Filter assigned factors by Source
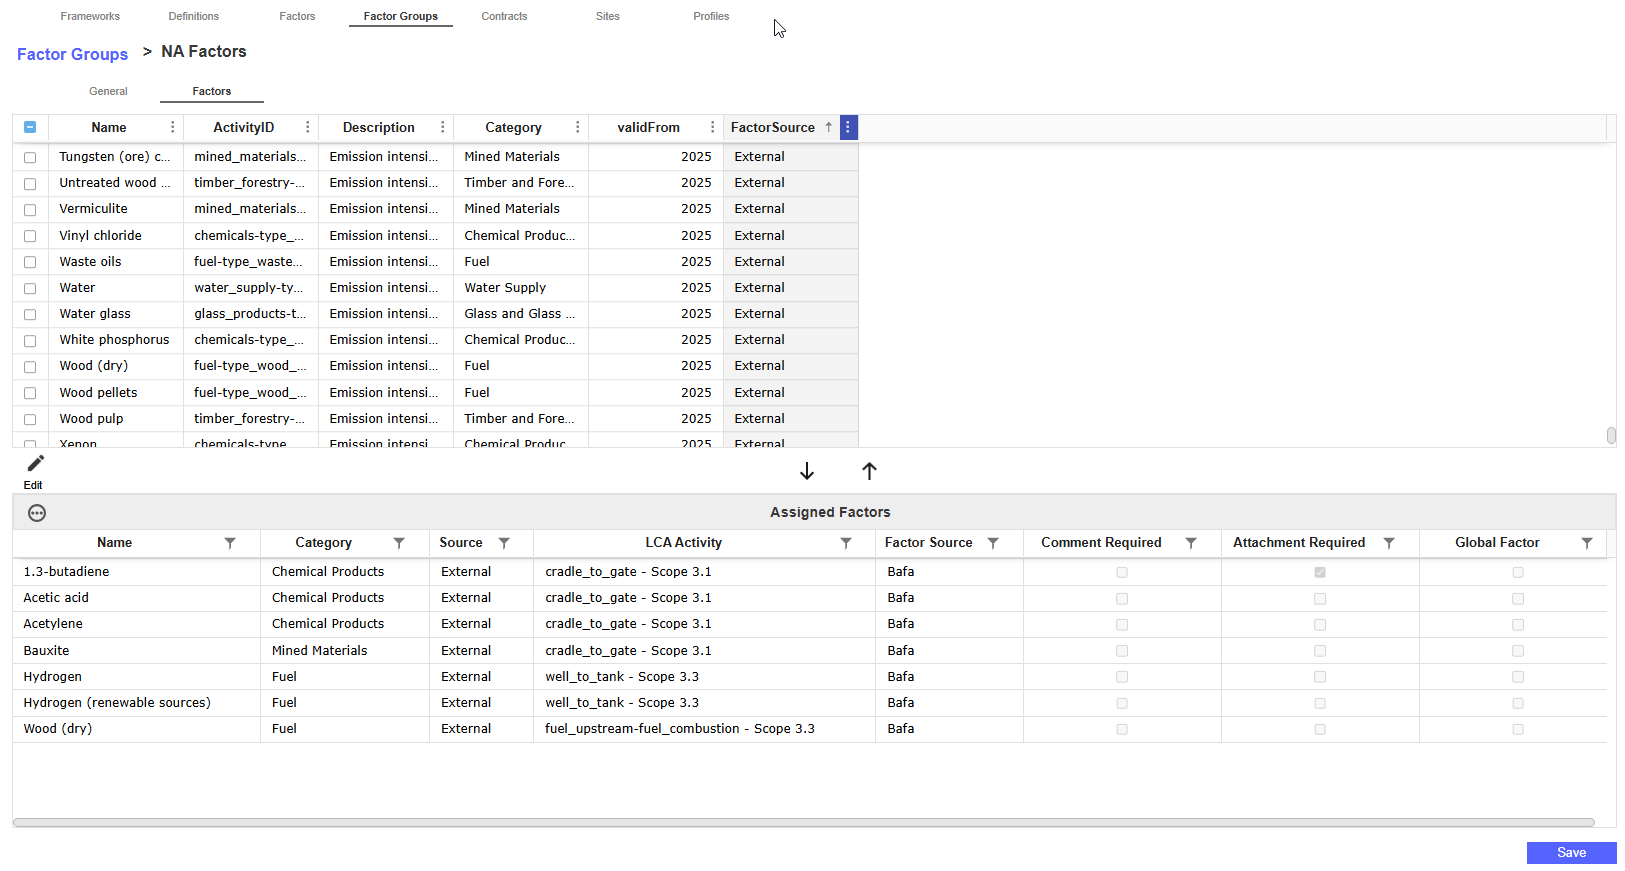Image resolution: width=1625 pixels, height=871 pixels. point(504,543)
